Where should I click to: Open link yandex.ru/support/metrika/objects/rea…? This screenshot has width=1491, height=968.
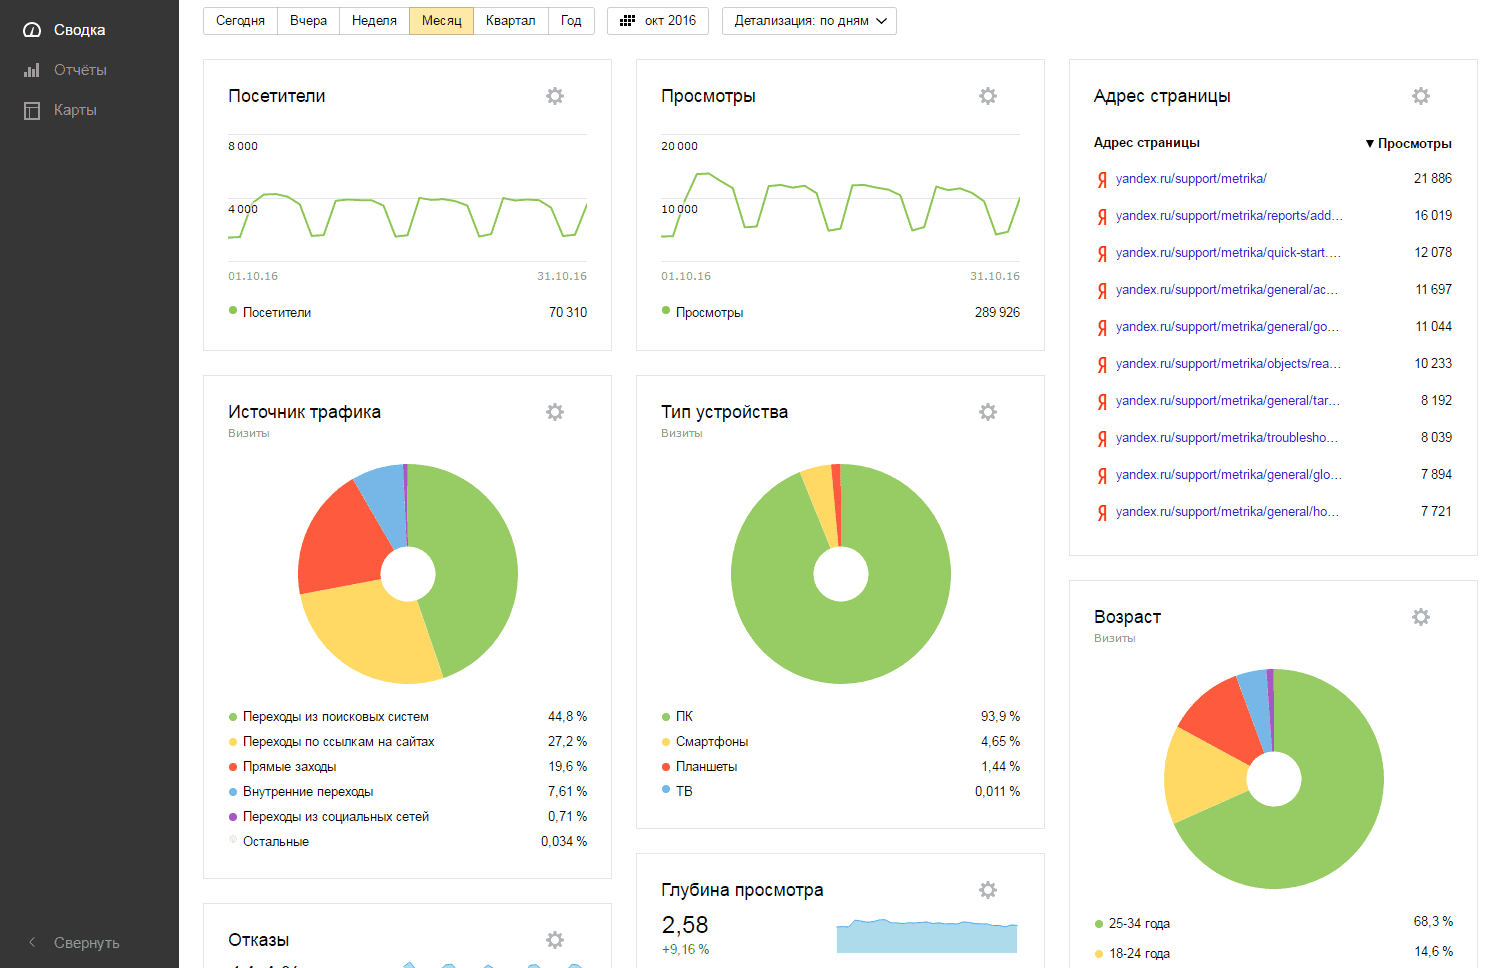(x=1228, y=364)
